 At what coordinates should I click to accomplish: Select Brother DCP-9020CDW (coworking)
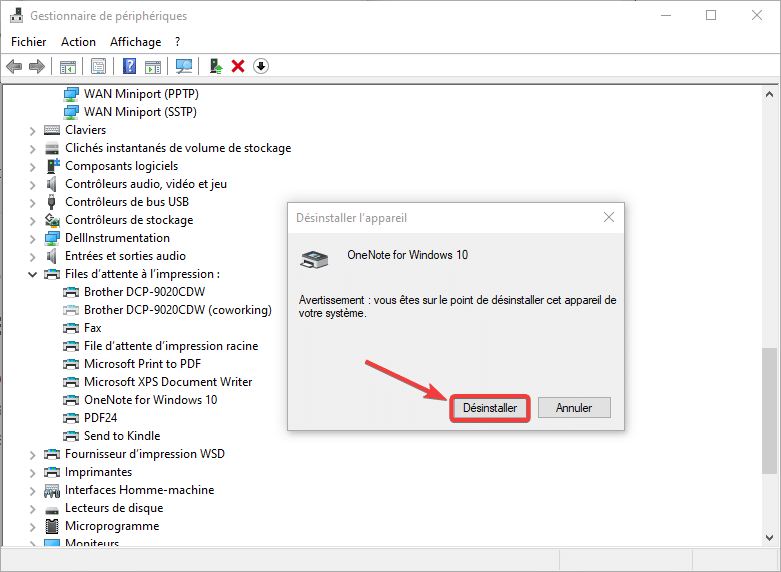tap(178, 310)
